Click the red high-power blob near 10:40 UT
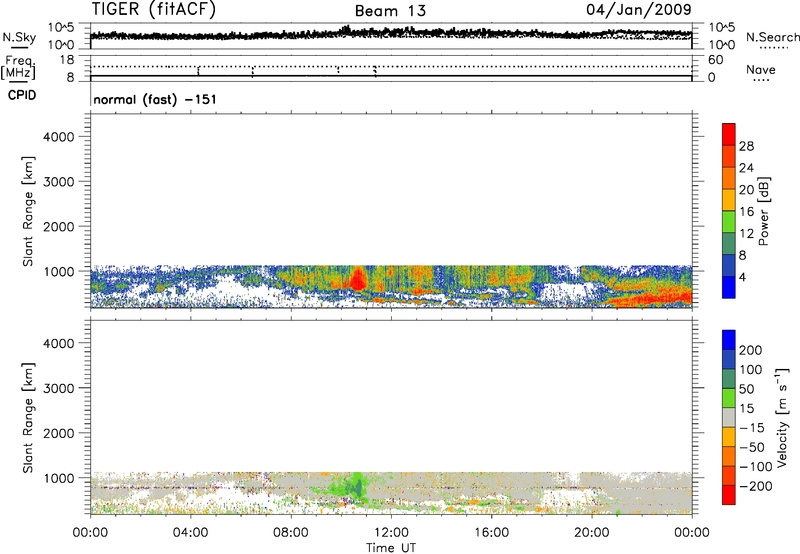This screenshot has height=554, width=800. click(x=358, y=280)
